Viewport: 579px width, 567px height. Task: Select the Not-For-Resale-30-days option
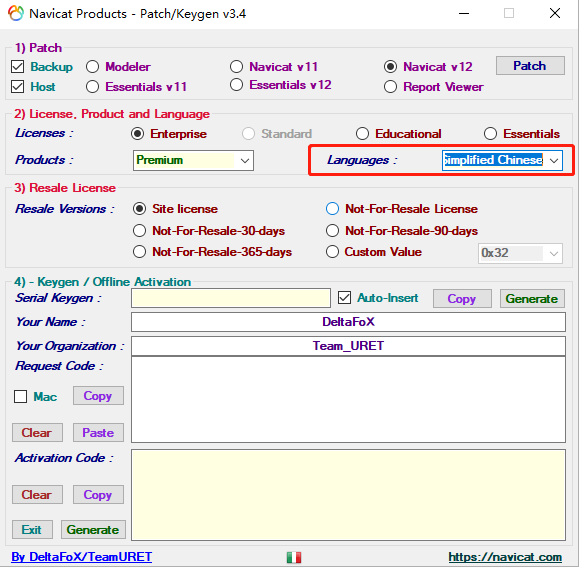(139, 231)
